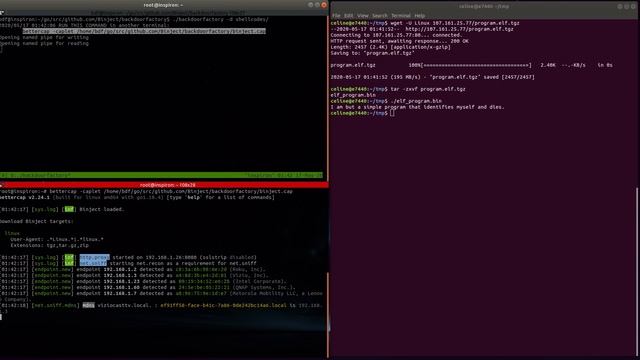Click the red root@inspiron 108x28 pane title bar
This screenshot has width=640, height=360.
(164, 185)
